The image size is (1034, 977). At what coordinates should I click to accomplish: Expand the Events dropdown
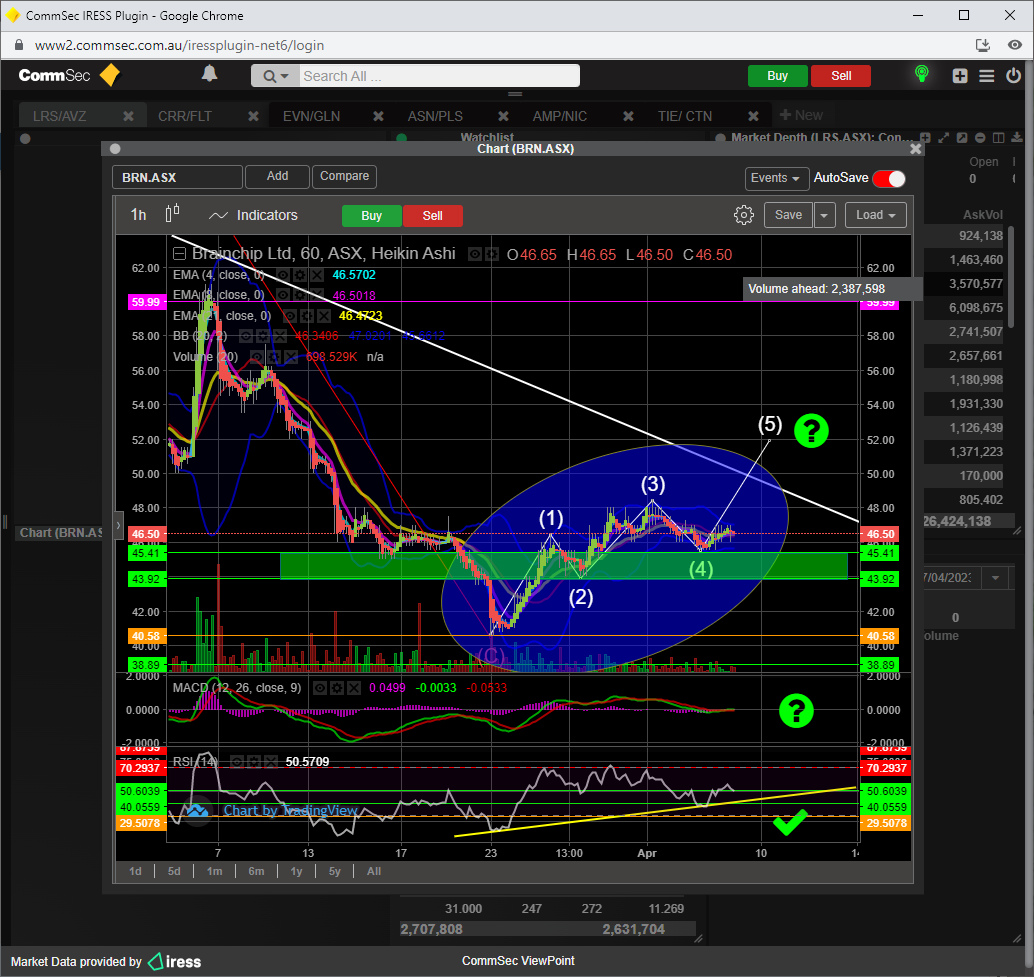pyautogui.click(x=776, y=178)
